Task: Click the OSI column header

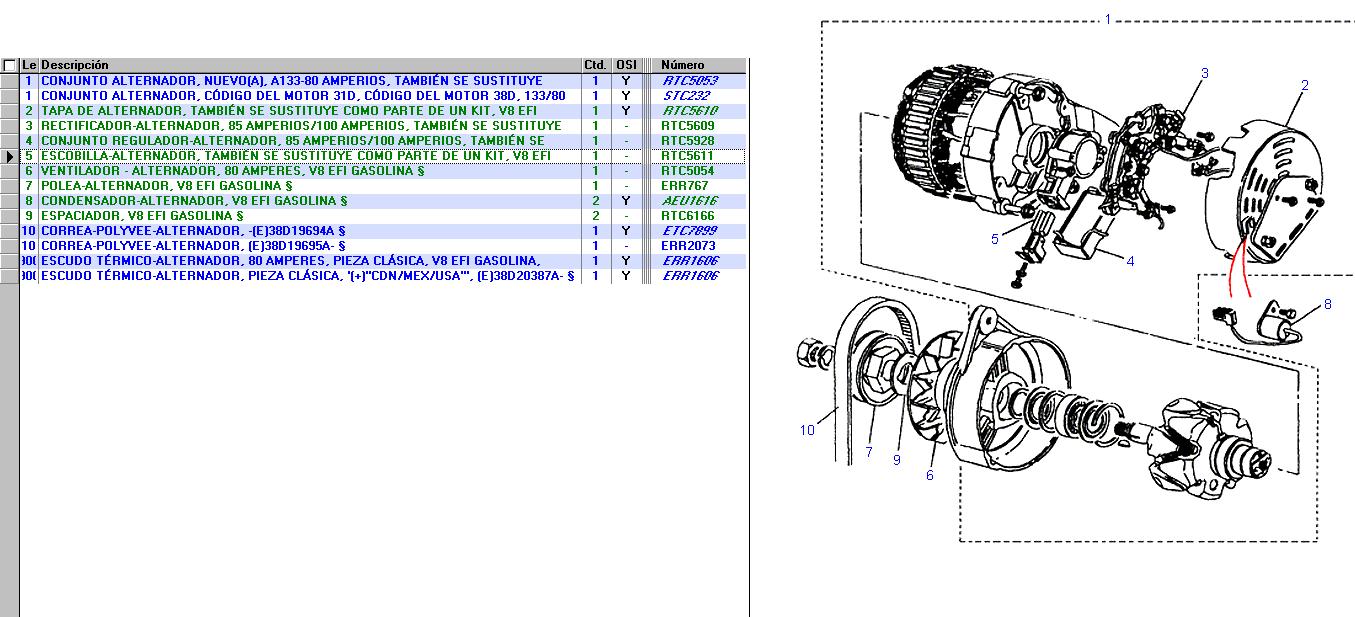Action: tap(626, 65)
